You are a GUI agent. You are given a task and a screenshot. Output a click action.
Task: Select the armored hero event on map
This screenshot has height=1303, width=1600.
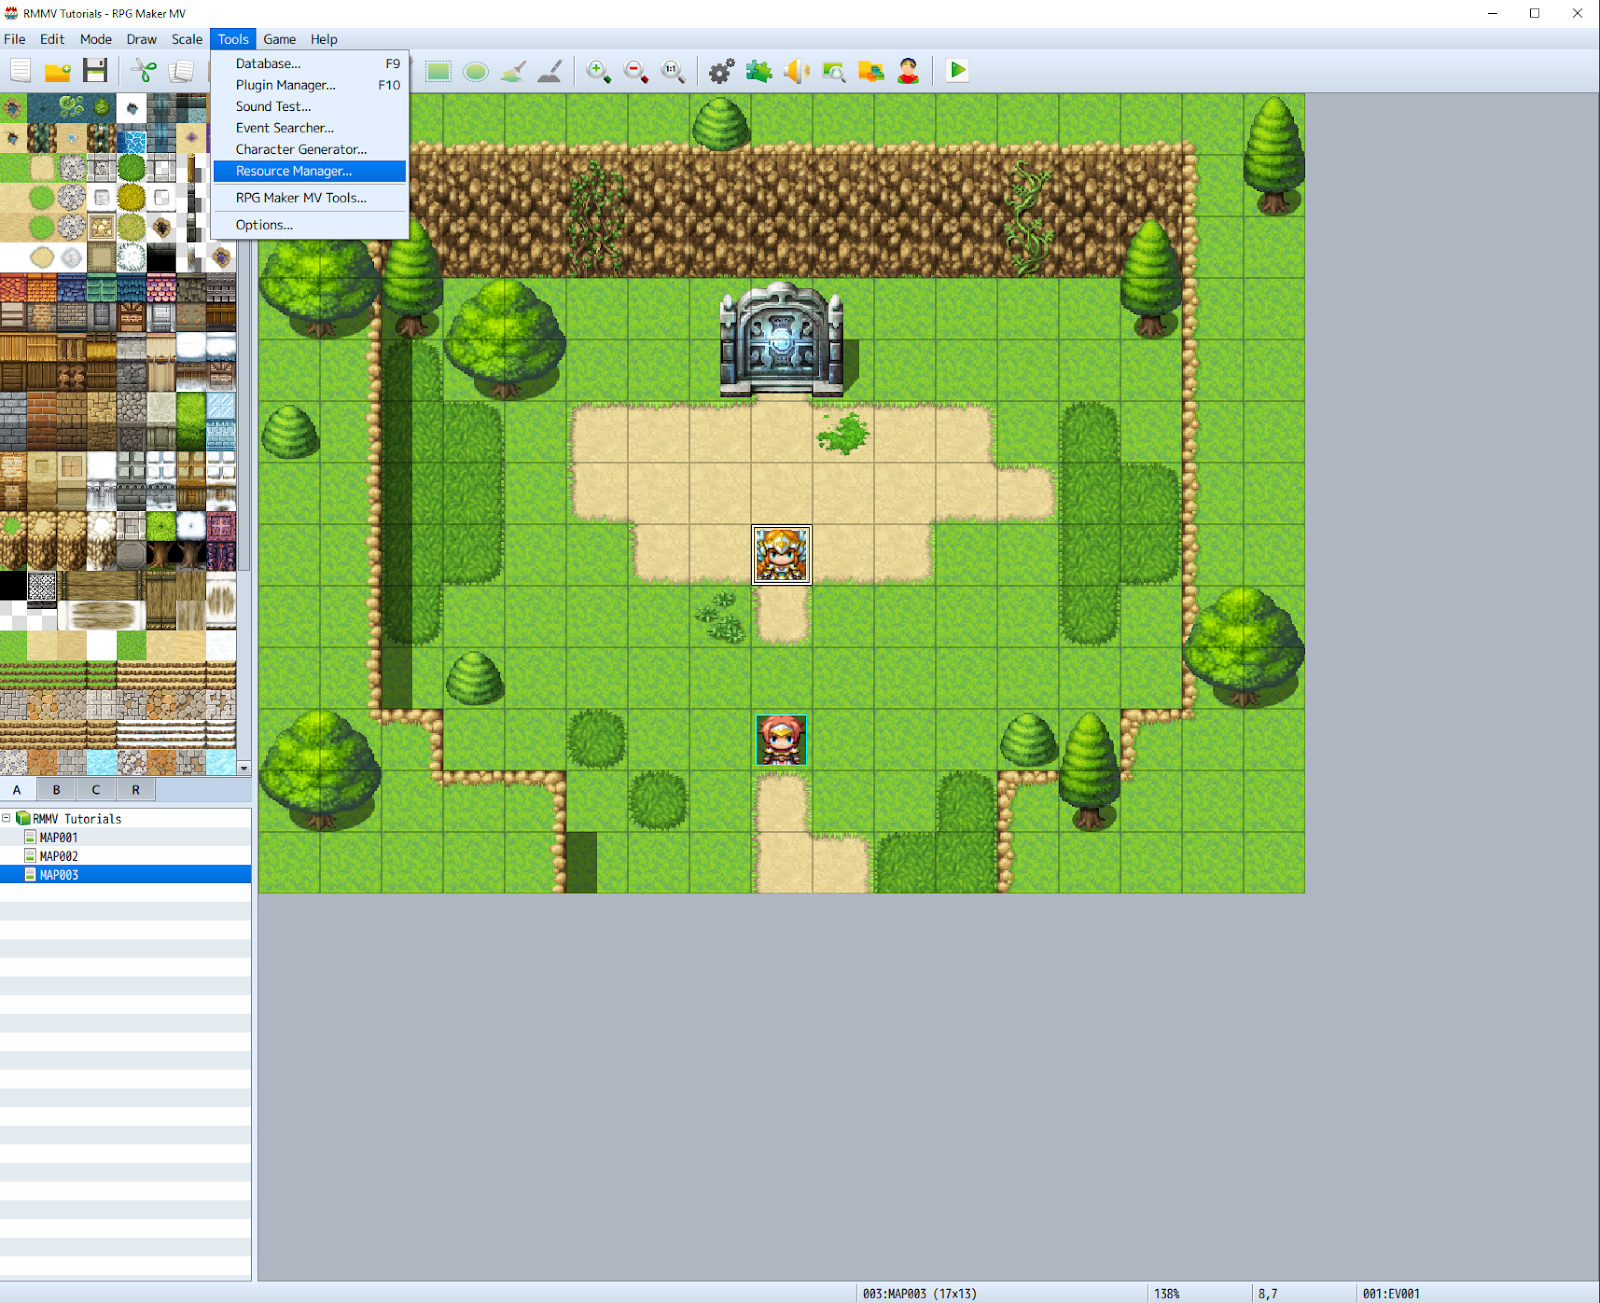(x=781, y=555)
